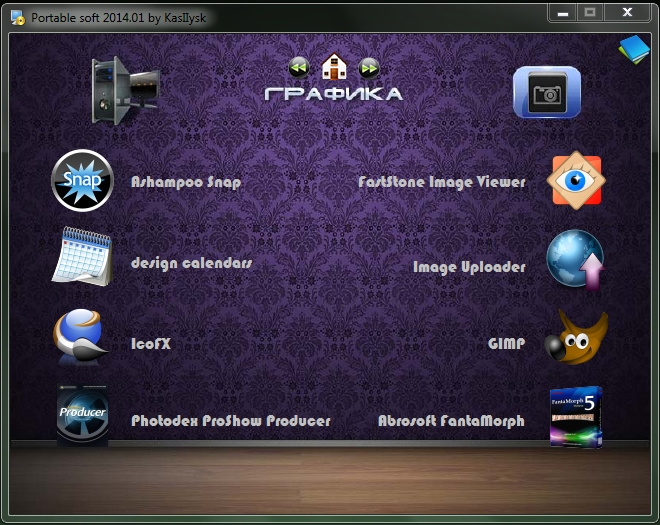Viewport: 660px width, 525px height.
Task: Click the FantaMorph 5 box icon
Action: tap(576, 416)
